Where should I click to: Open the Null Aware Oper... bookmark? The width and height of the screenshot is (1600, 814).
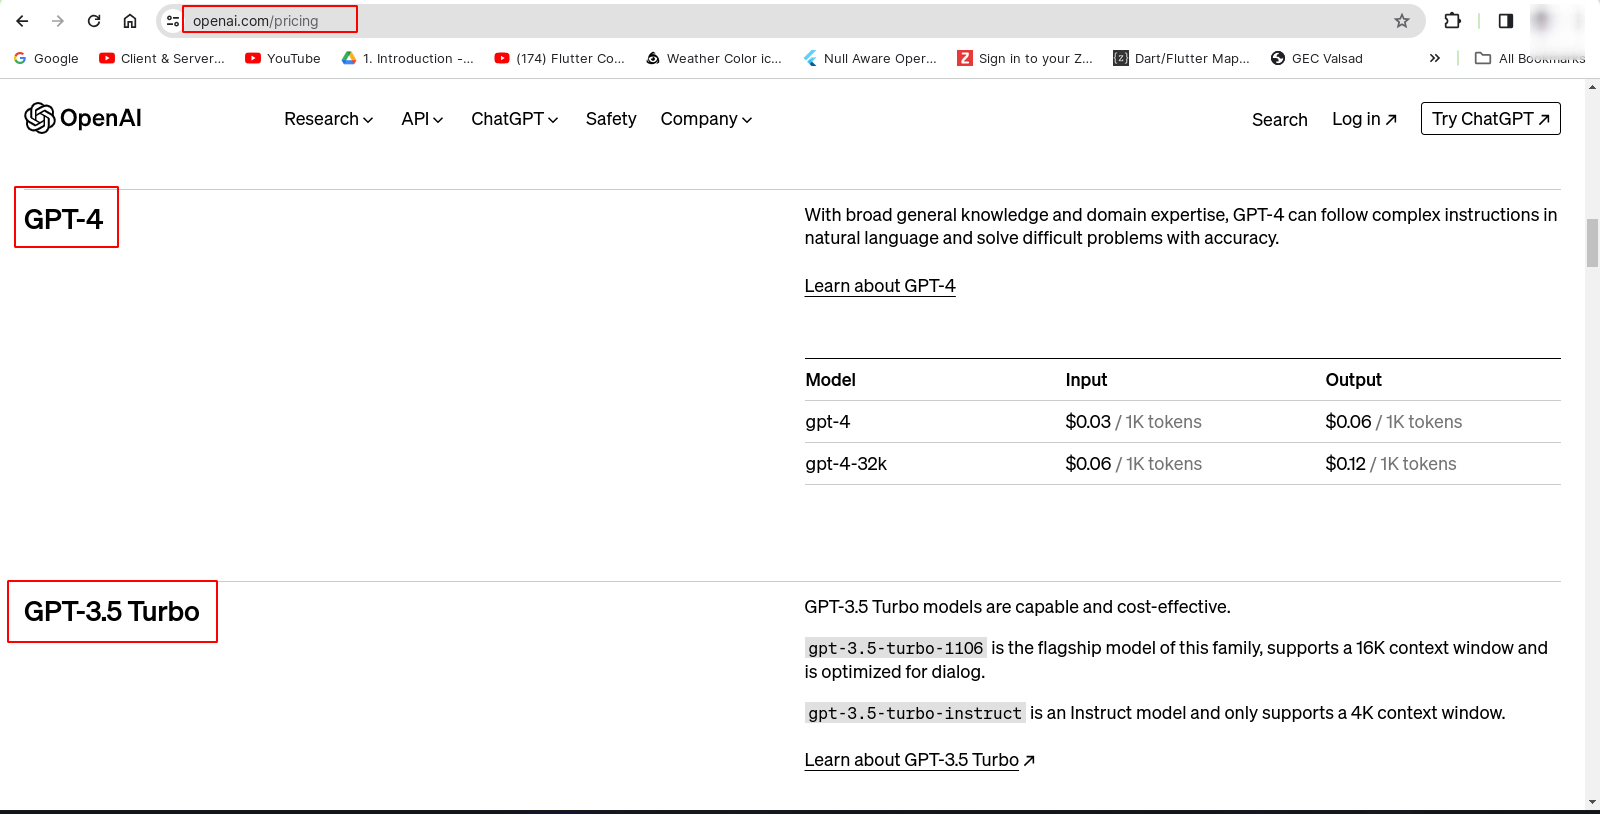[x=870, y=58]
